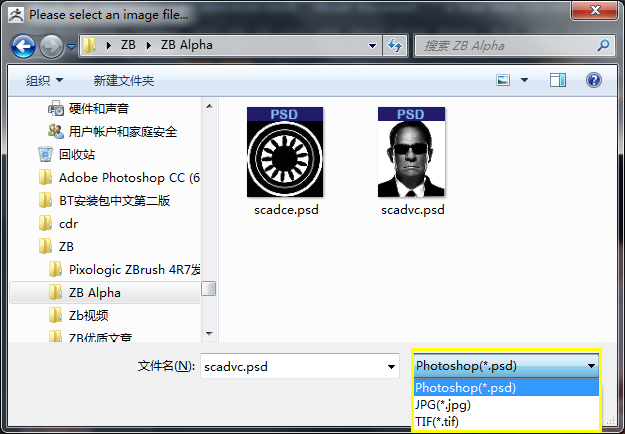Expand the arrow before ZB Alpha breadcrumb
This screenshot has width=625, height=434.
149,45
